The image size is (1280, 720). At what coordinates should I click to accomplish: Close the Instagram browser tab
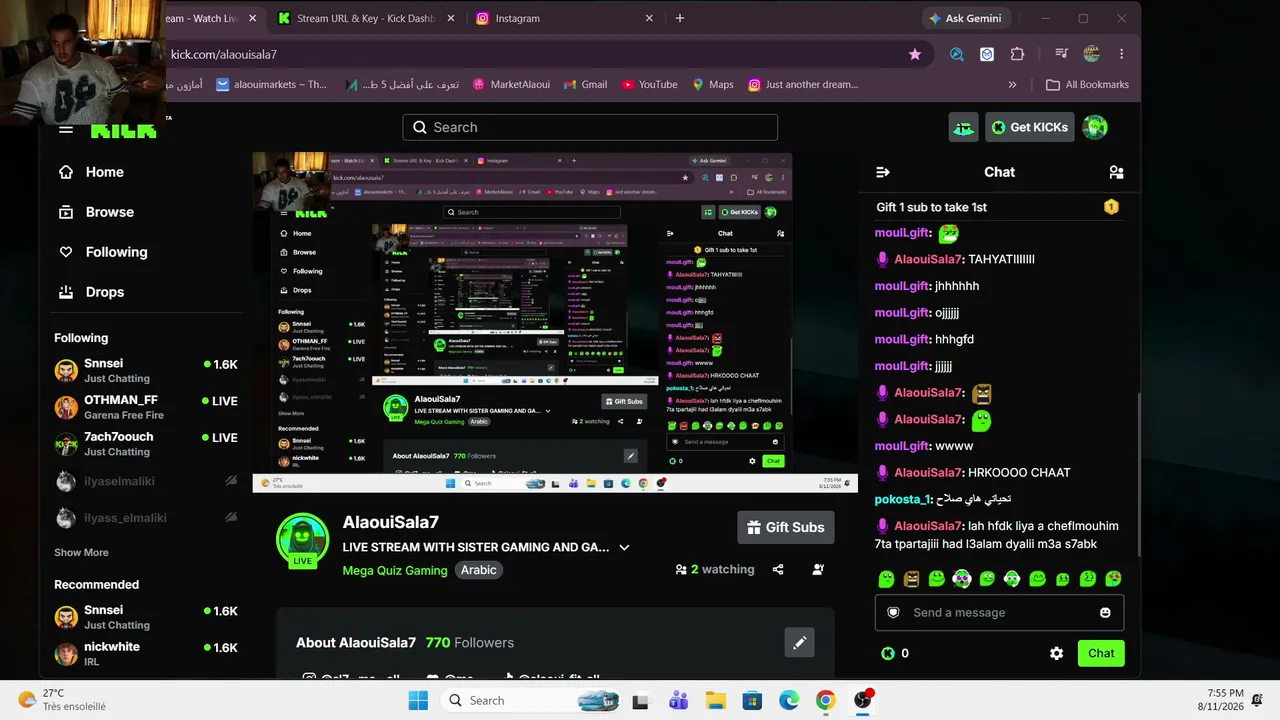(649, 18)
